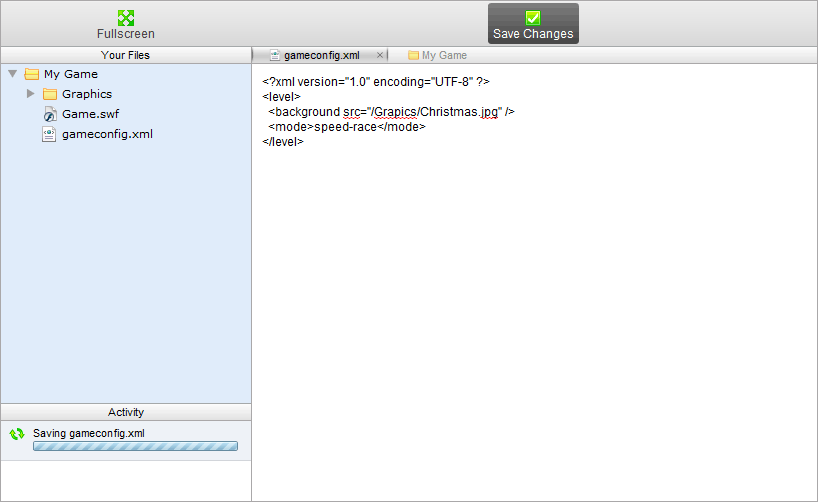Screen dimensions: 818x502
Task: Click the Save Changes button
Action: pyautogui.click(x=533, y=24)
